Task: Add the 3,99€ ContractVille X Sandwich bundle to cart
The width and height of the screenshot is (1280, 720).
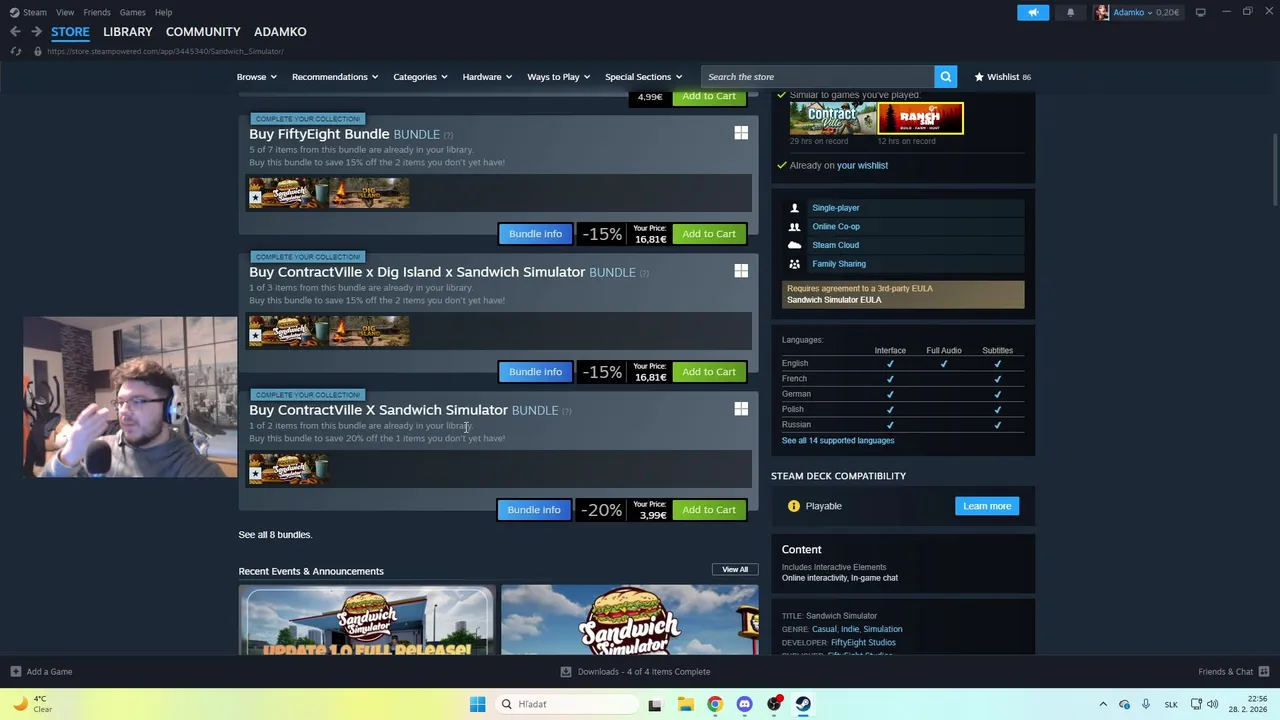Action: click(x=709, y=510)
